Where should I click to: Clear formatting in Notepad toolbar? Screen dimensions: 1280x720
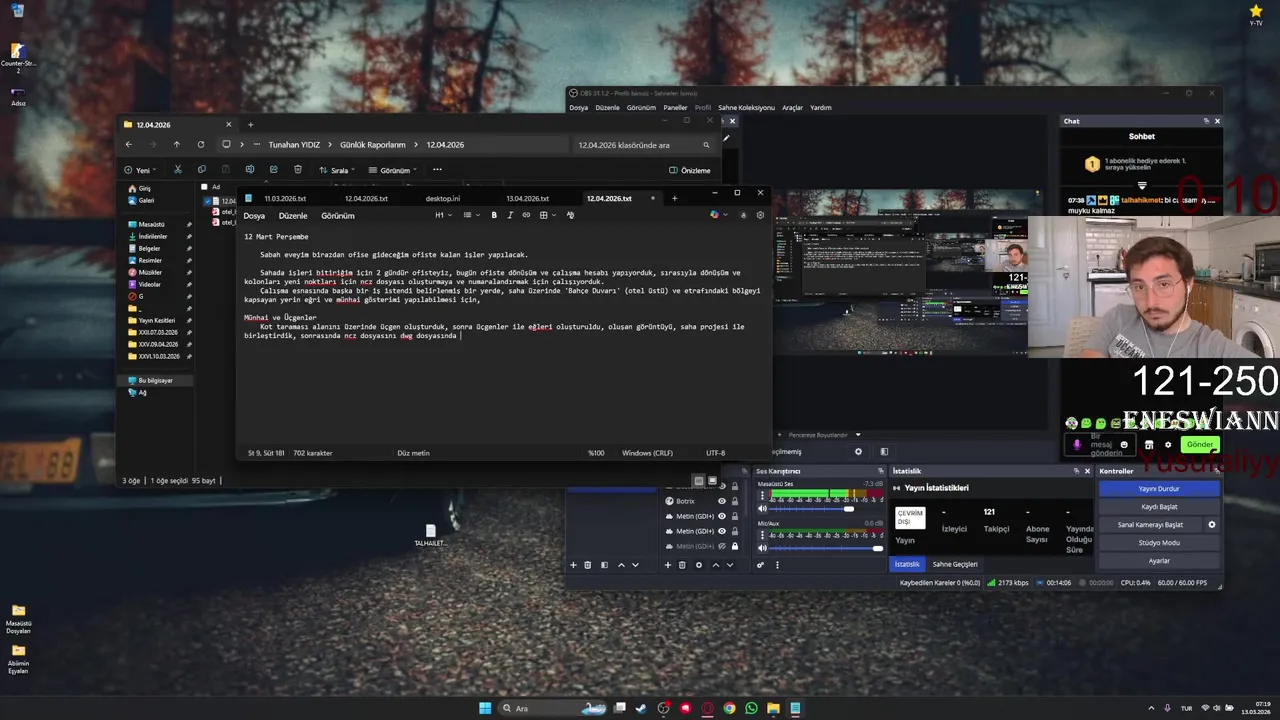click(x=571, y=215)
